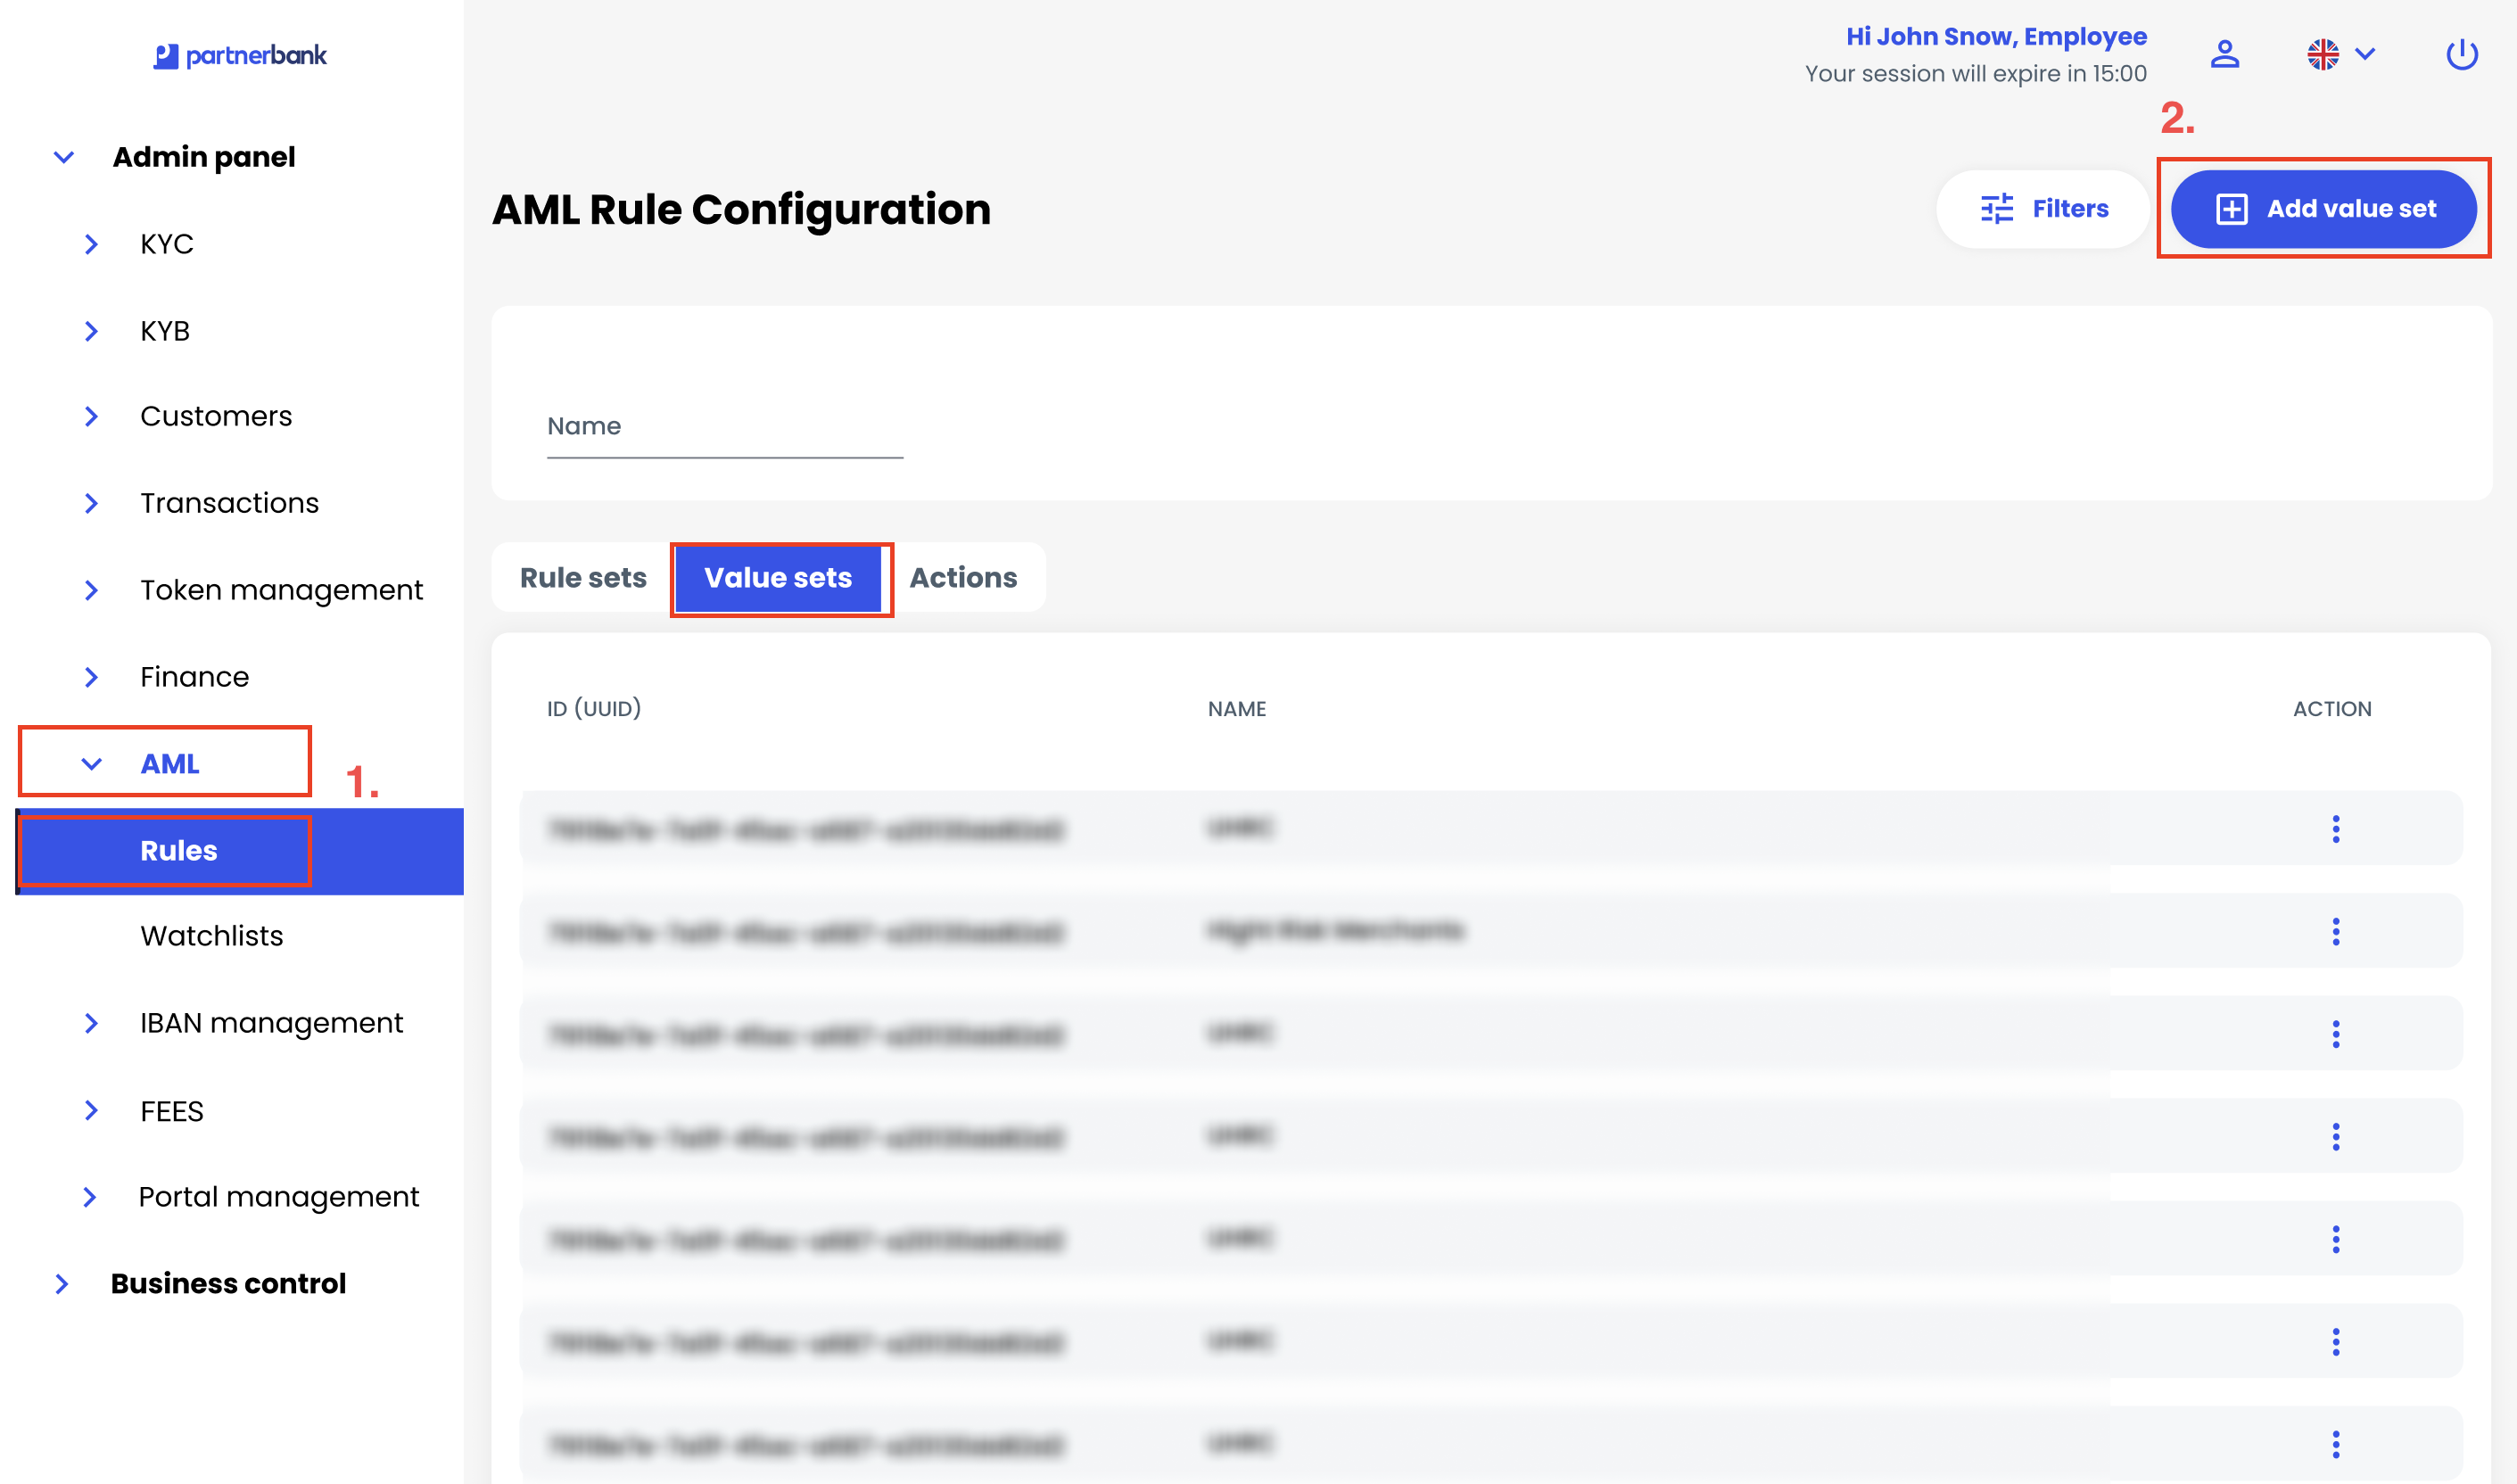This screenshot has height=1484, width=2517.
Task: Click the power logout icon
Action: tap(2461, 54)
